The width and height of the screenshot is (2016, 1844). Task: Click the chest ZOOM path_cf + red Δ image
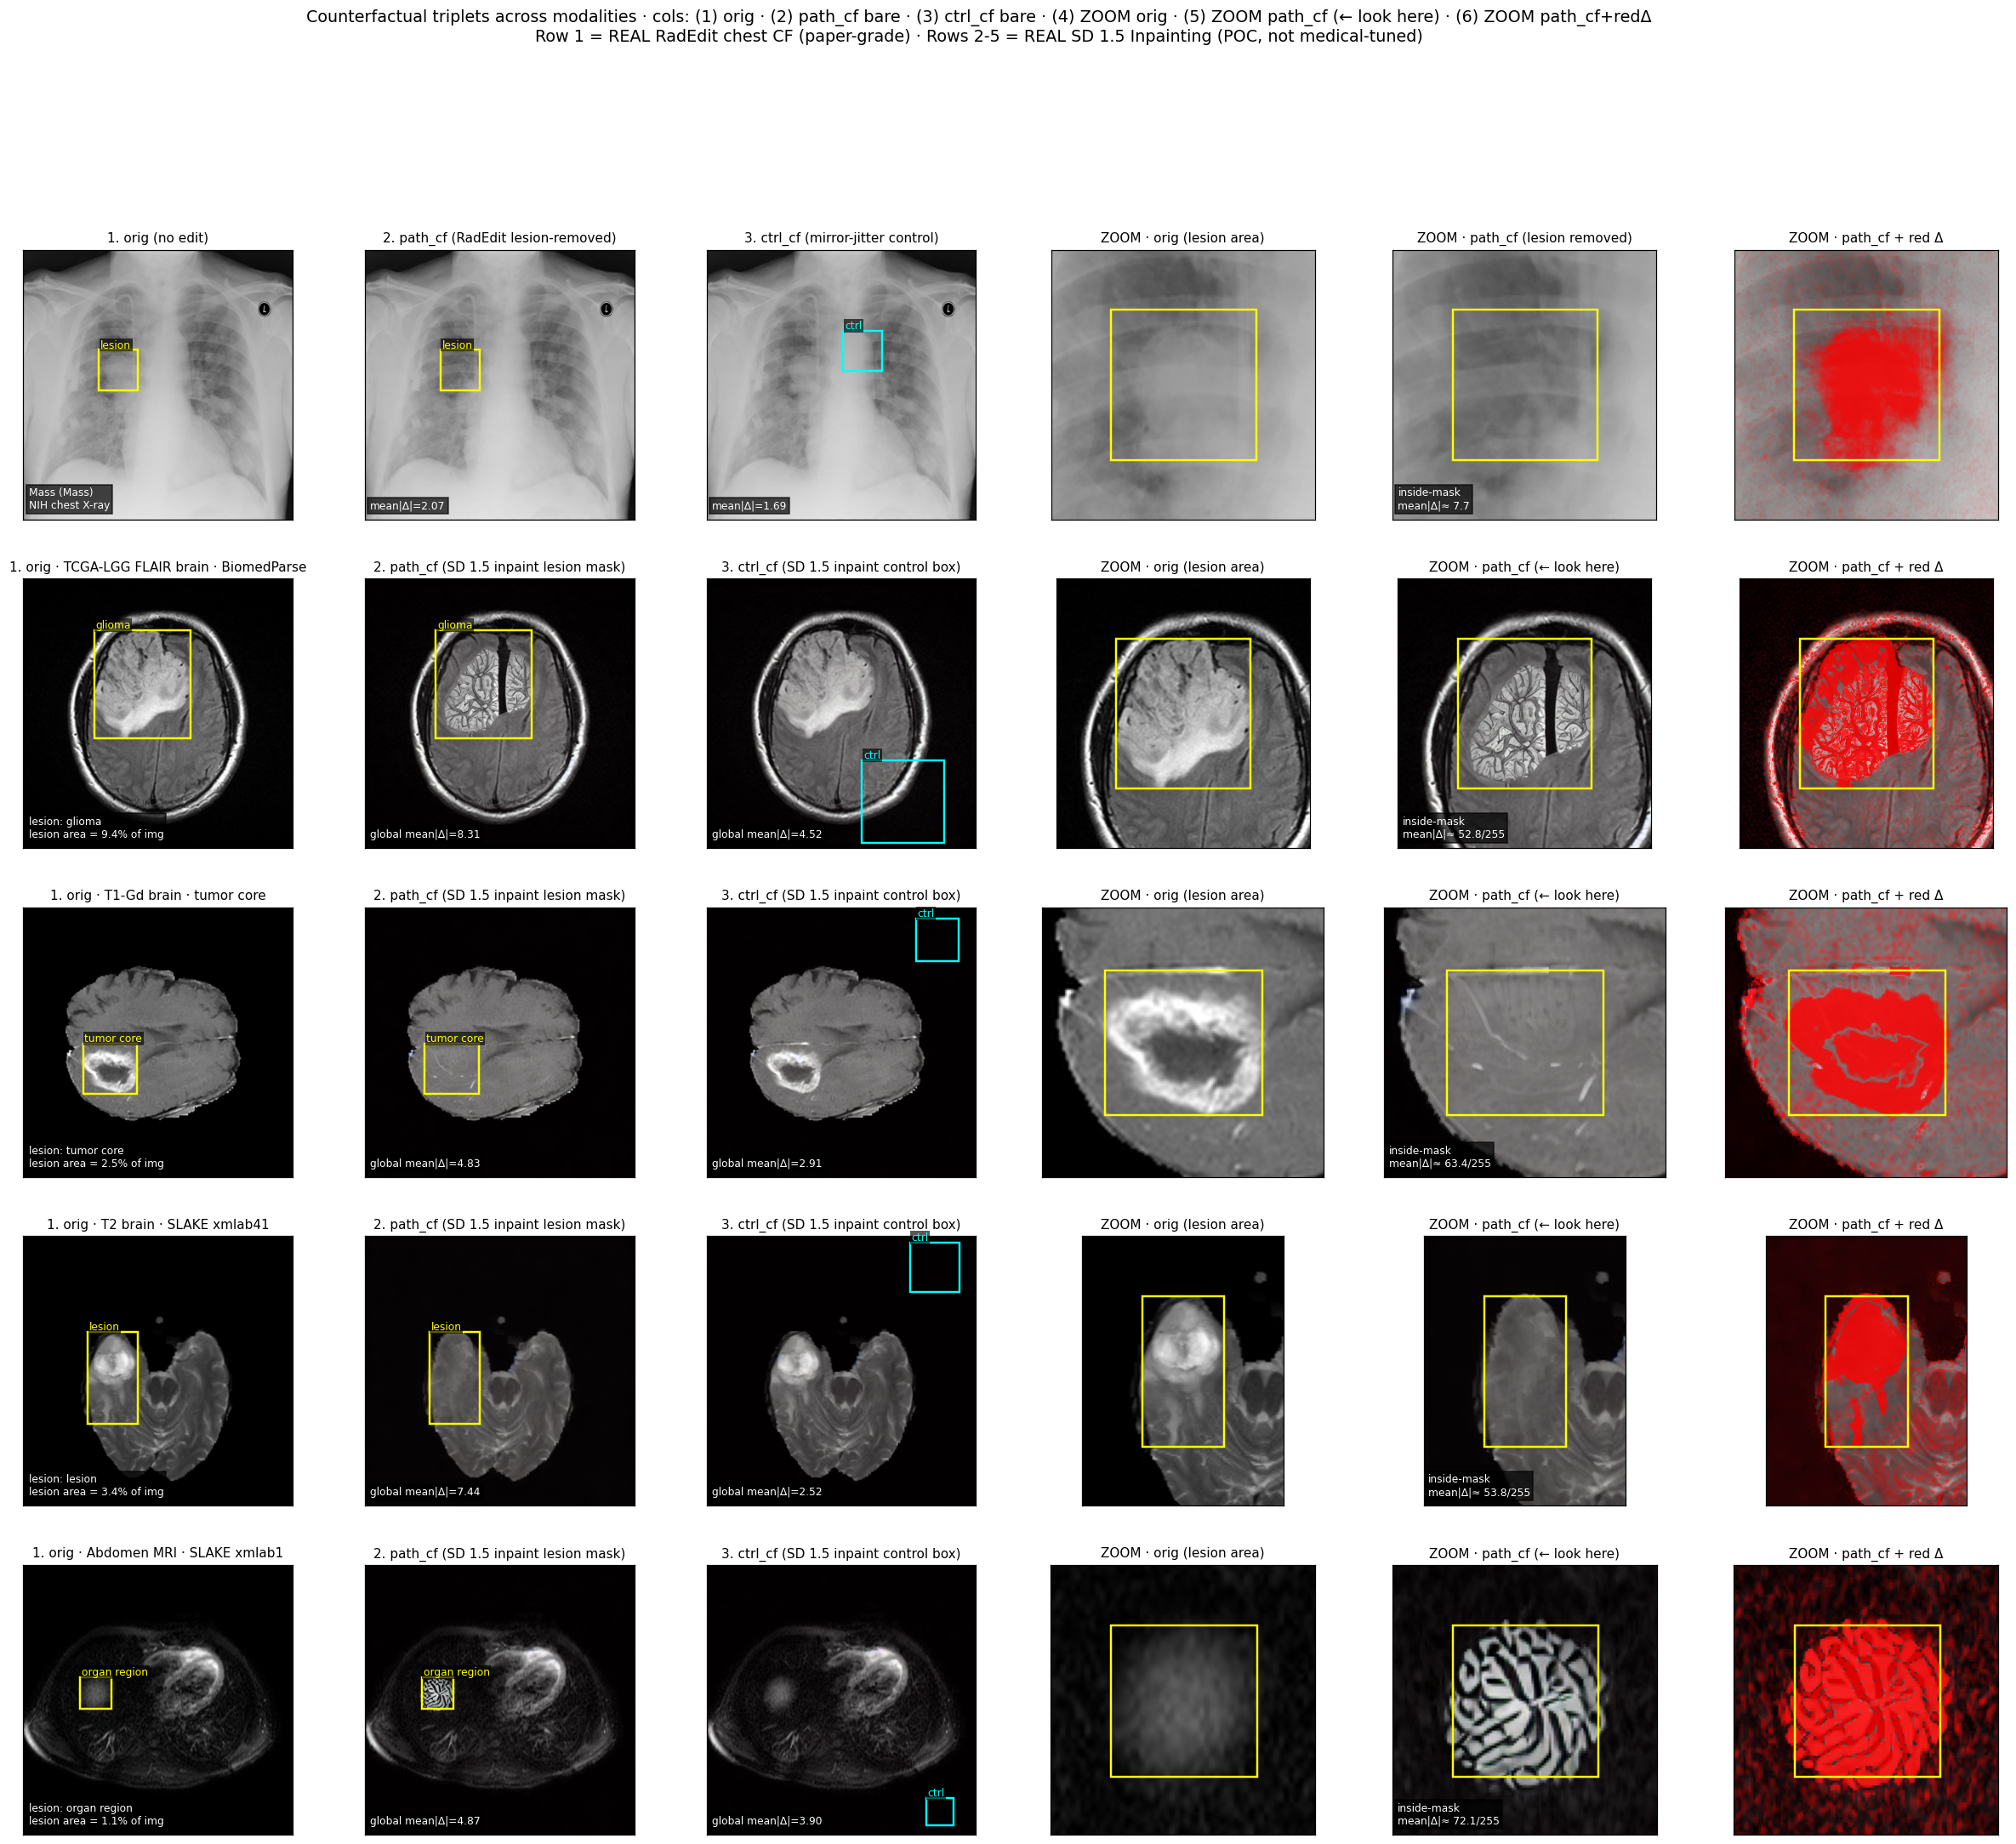[1866, 385]
